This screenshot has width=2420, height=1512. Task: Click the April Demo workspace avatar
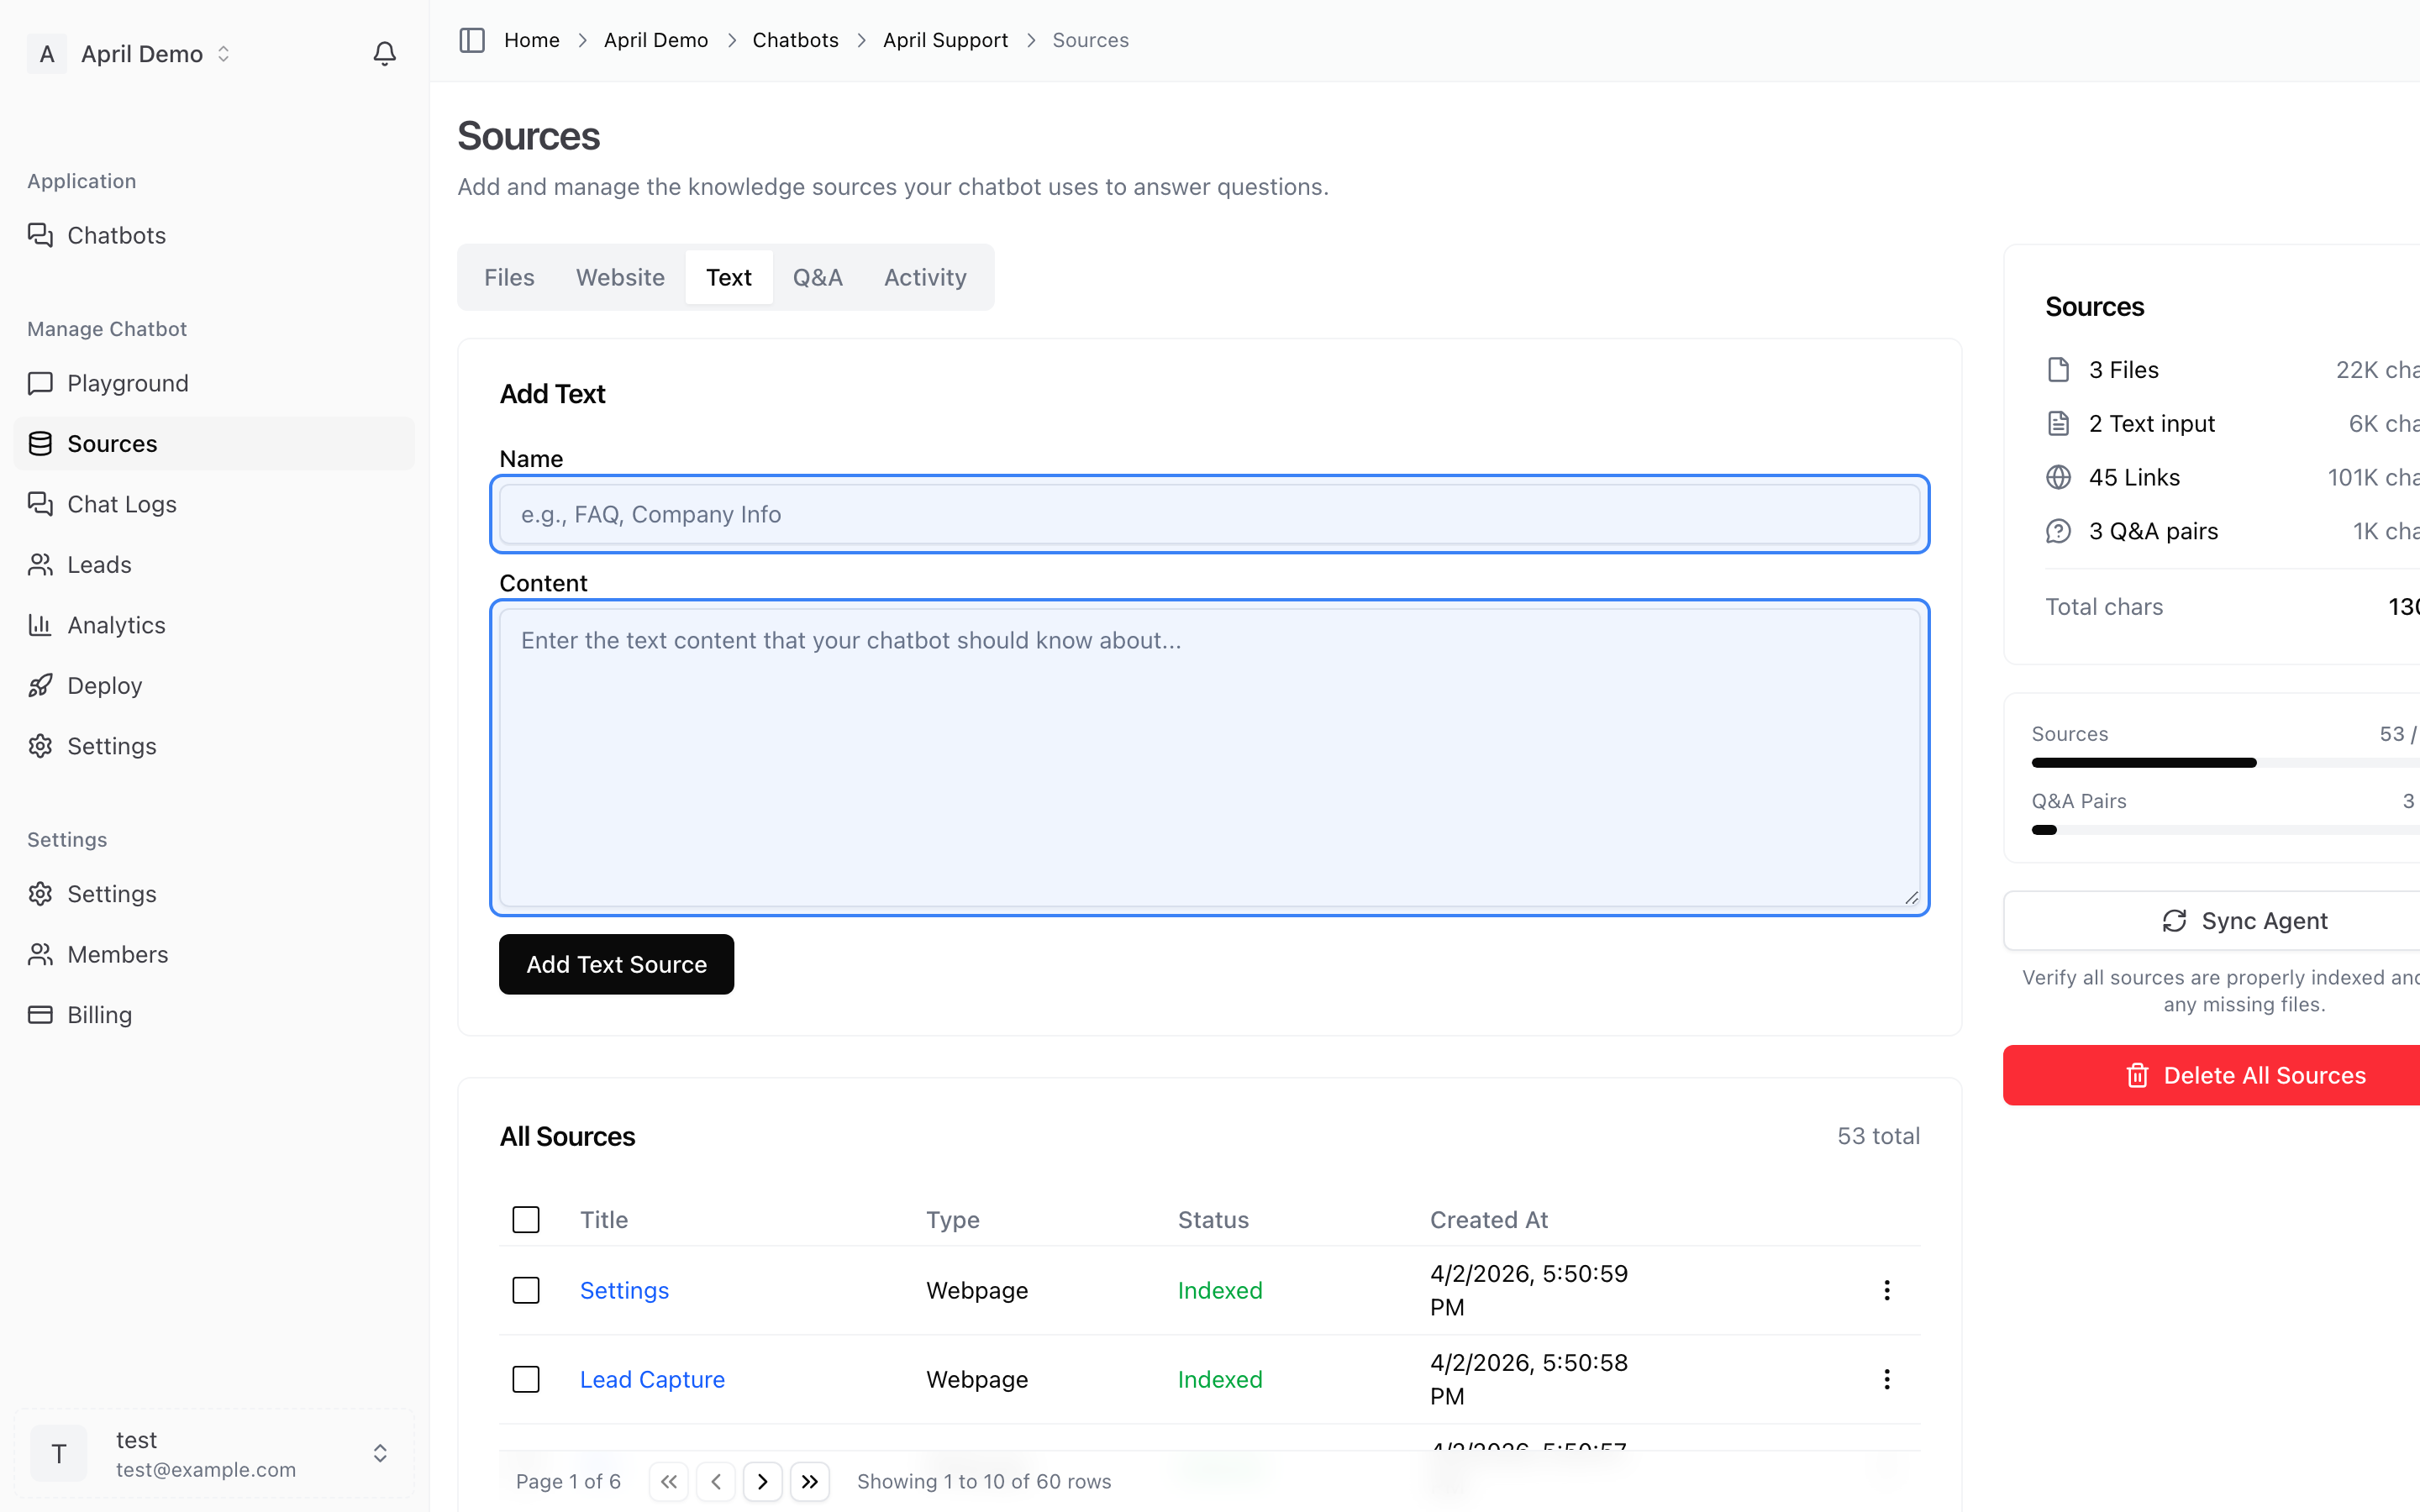[x=47, y=54]
